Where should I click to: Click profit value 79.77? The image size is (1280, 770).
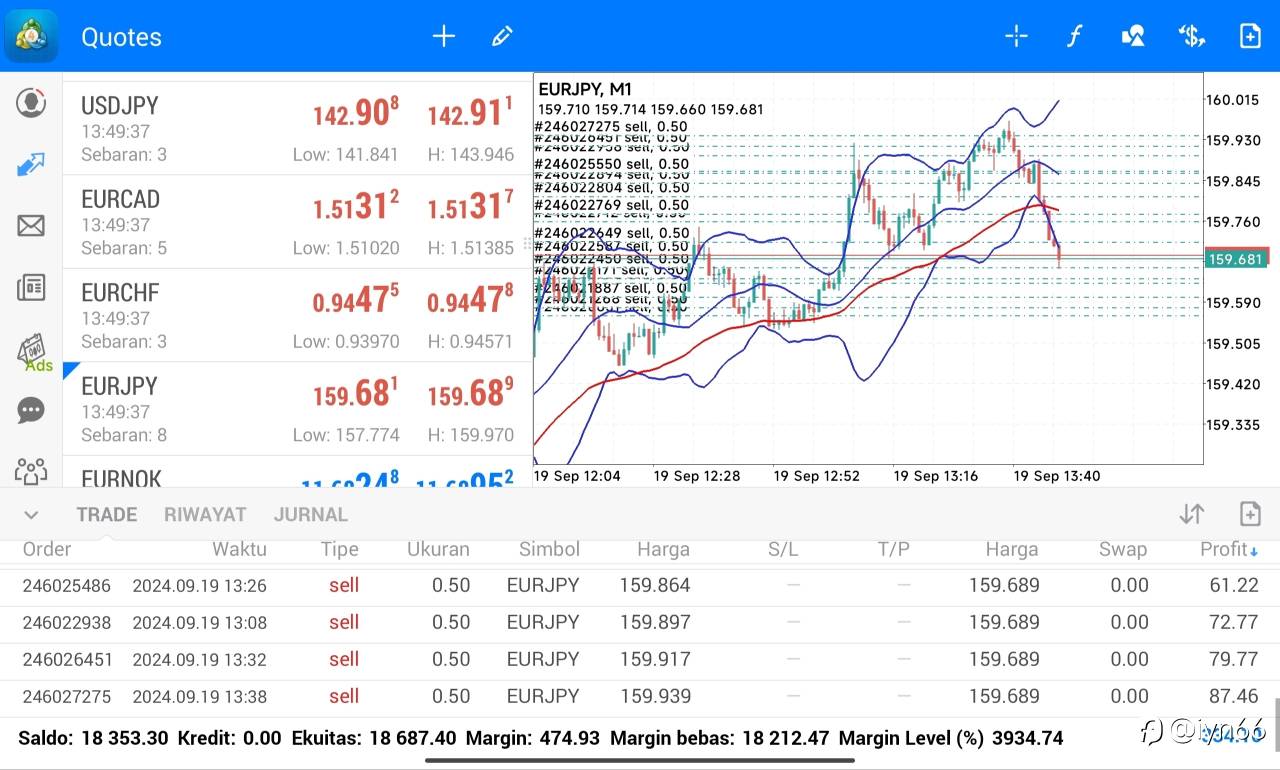(1234, 659)
